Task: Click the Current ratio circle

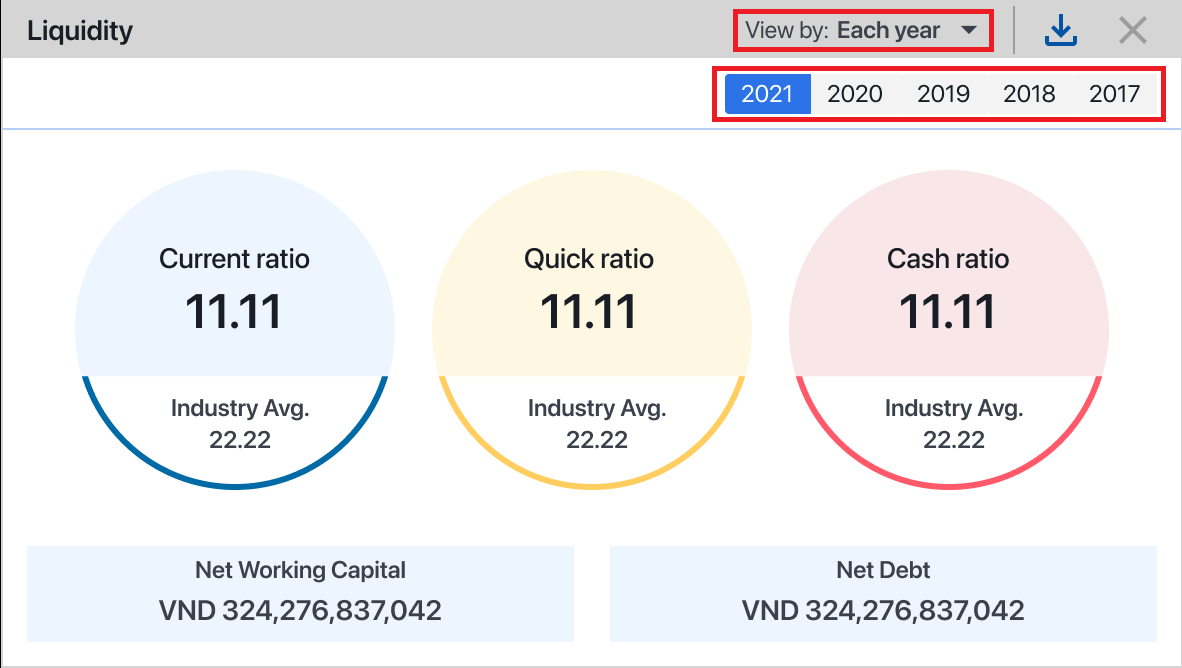Action: pos(235,300)
